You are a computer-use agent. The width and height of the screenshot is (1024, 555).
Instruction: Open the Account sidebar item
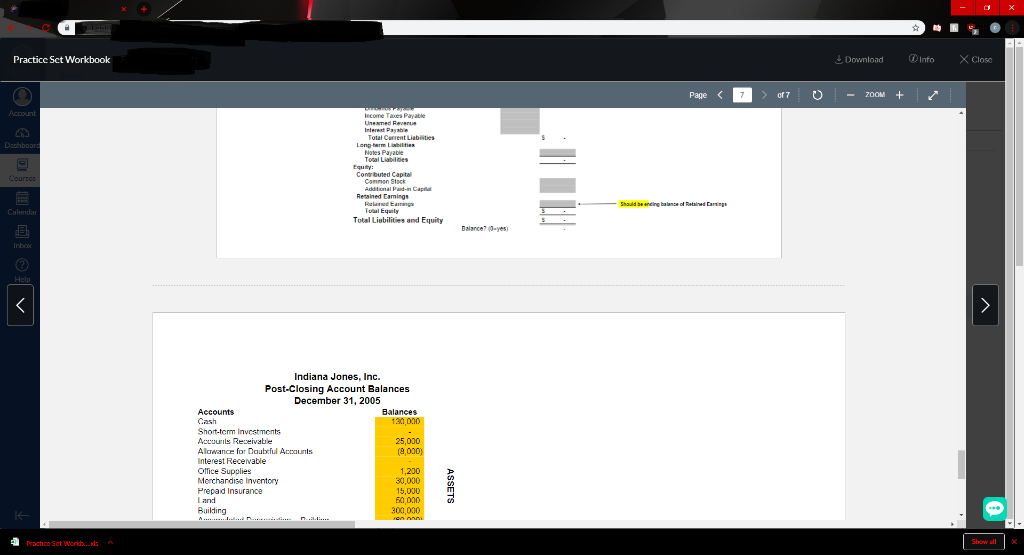(x=22, y=102)
